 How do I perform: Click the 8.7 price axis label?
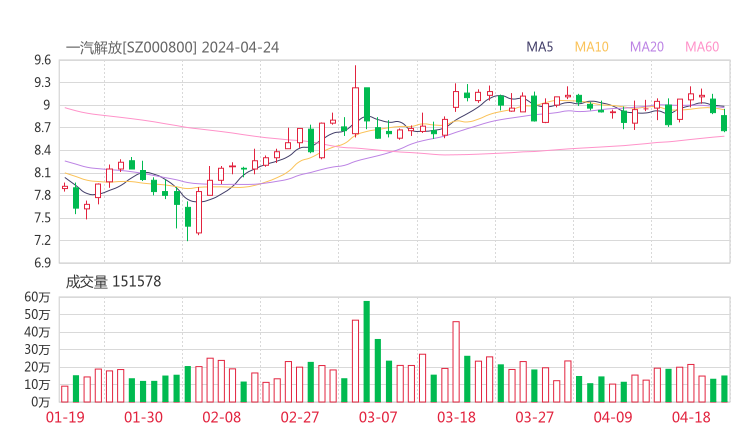click(x=42, y=127)
